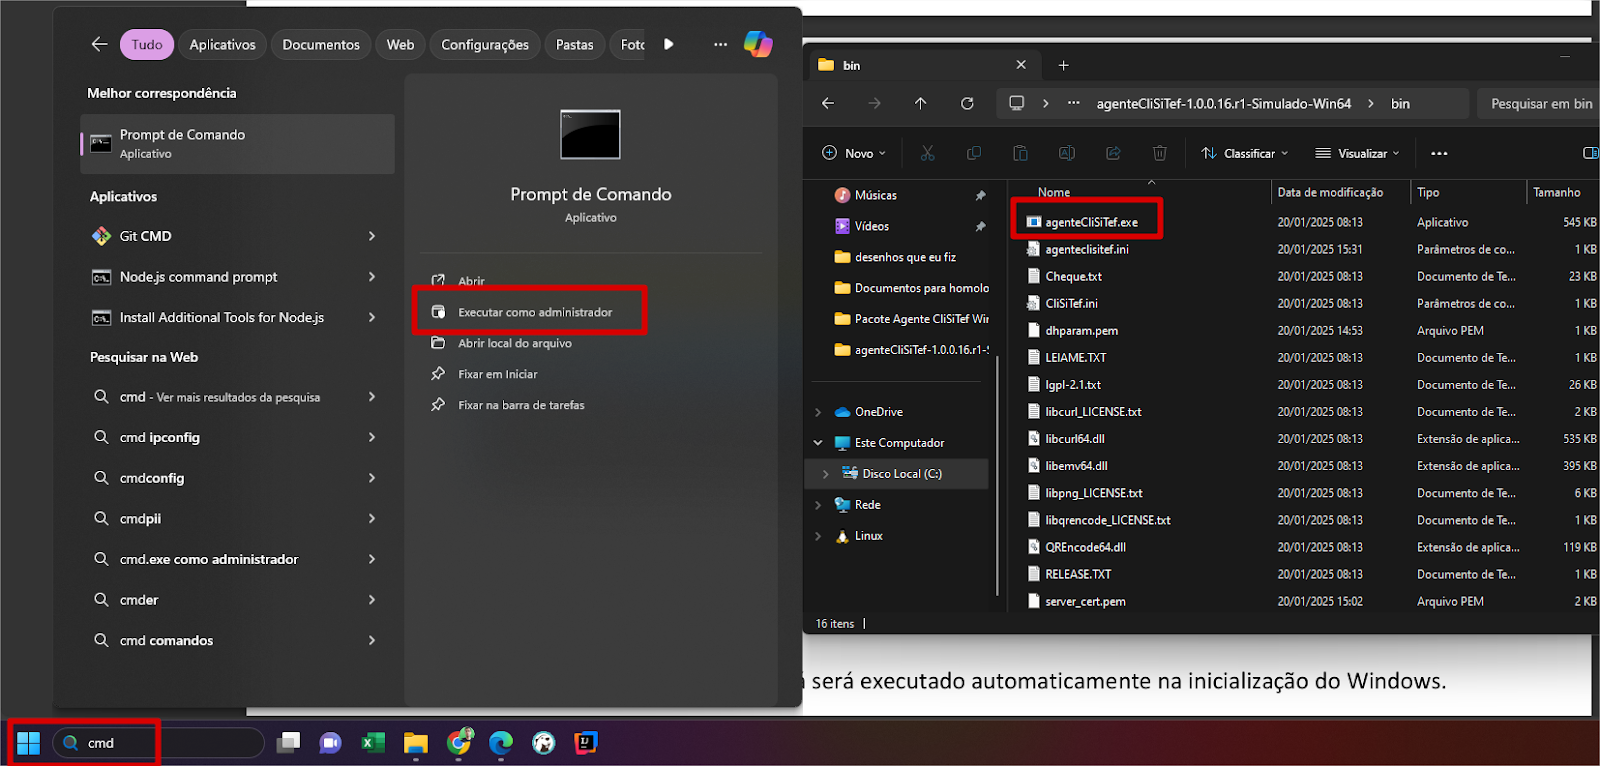Open the Classificar sort dropdown
1600x766 pixels.
(x=1245, y=153)
